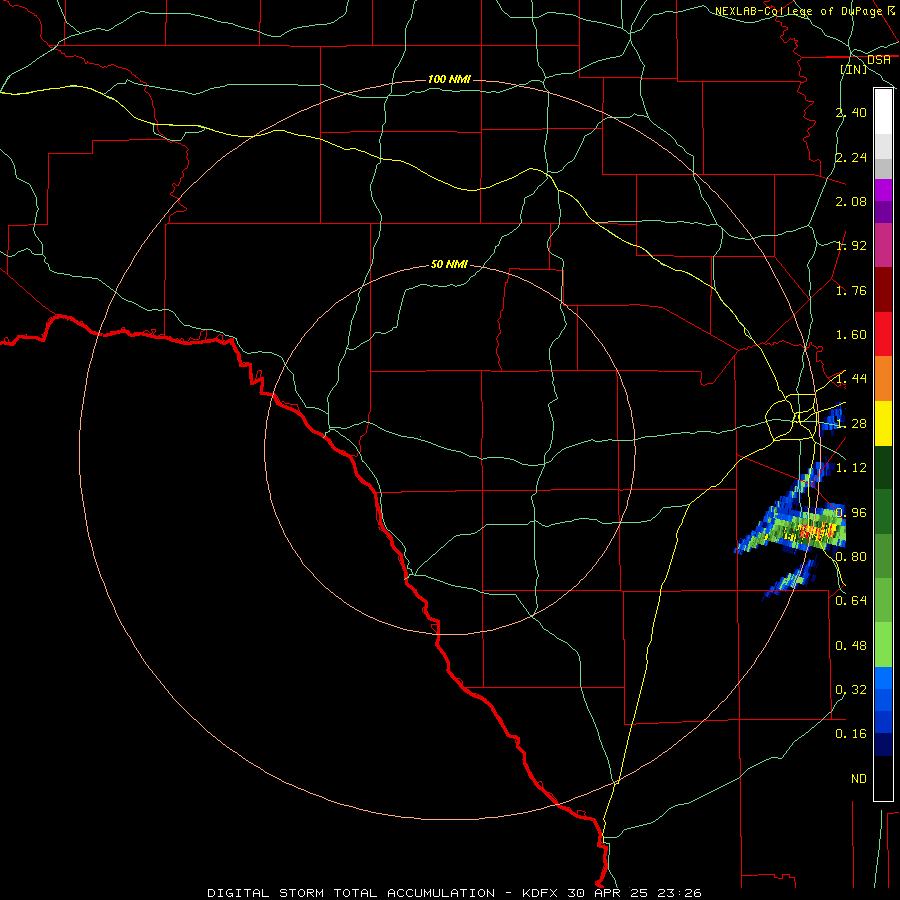Image resolution: width=900 pixels, height=900 pixels.
Task: Pick the orange legend swatch
Action: 883,379
